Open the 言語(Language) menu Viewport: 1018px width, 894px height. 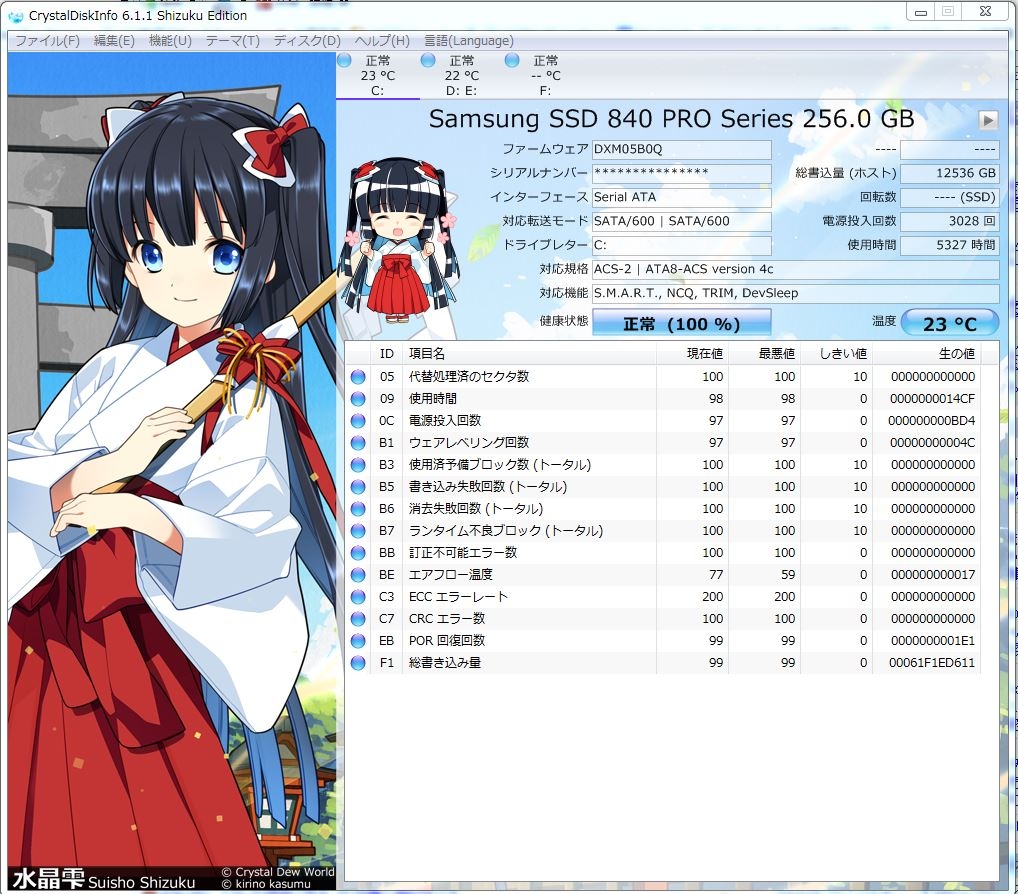(x=469, y=41)
